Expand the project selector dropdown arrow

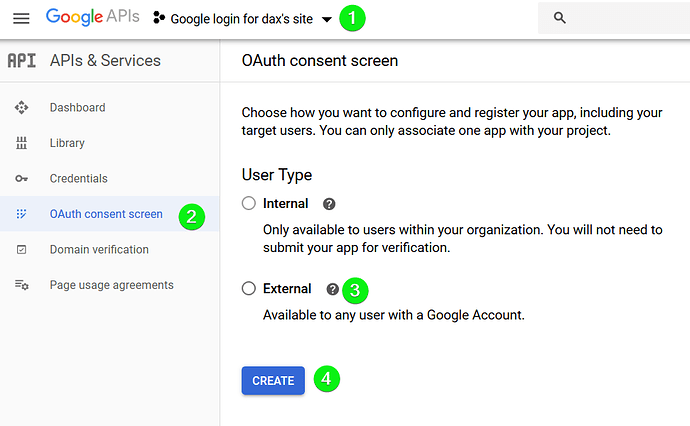tap(327, 19)
